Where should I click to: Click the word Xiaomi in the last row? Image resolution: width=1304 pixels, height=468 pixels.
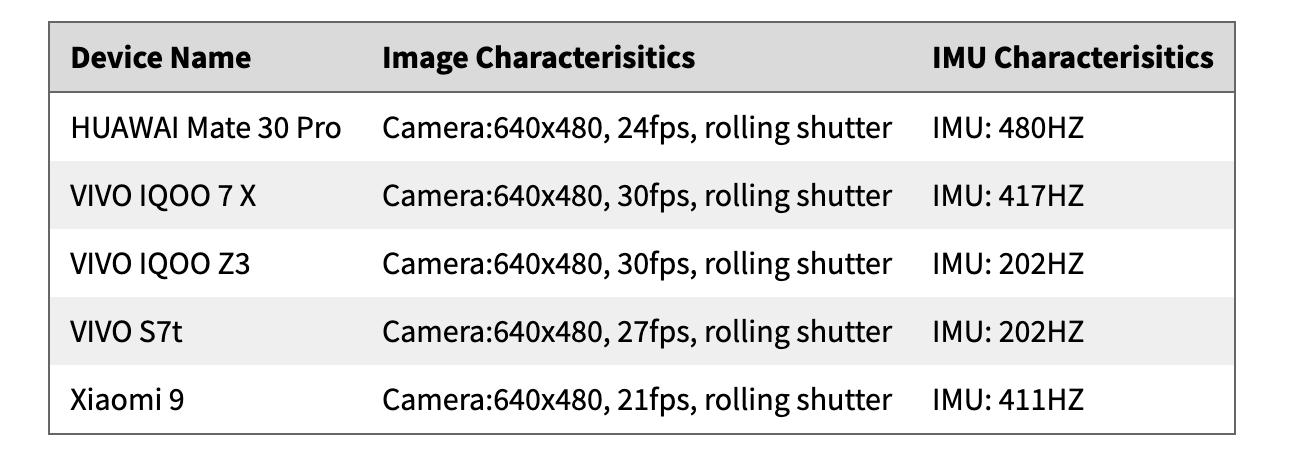click(x=115, y=400)
